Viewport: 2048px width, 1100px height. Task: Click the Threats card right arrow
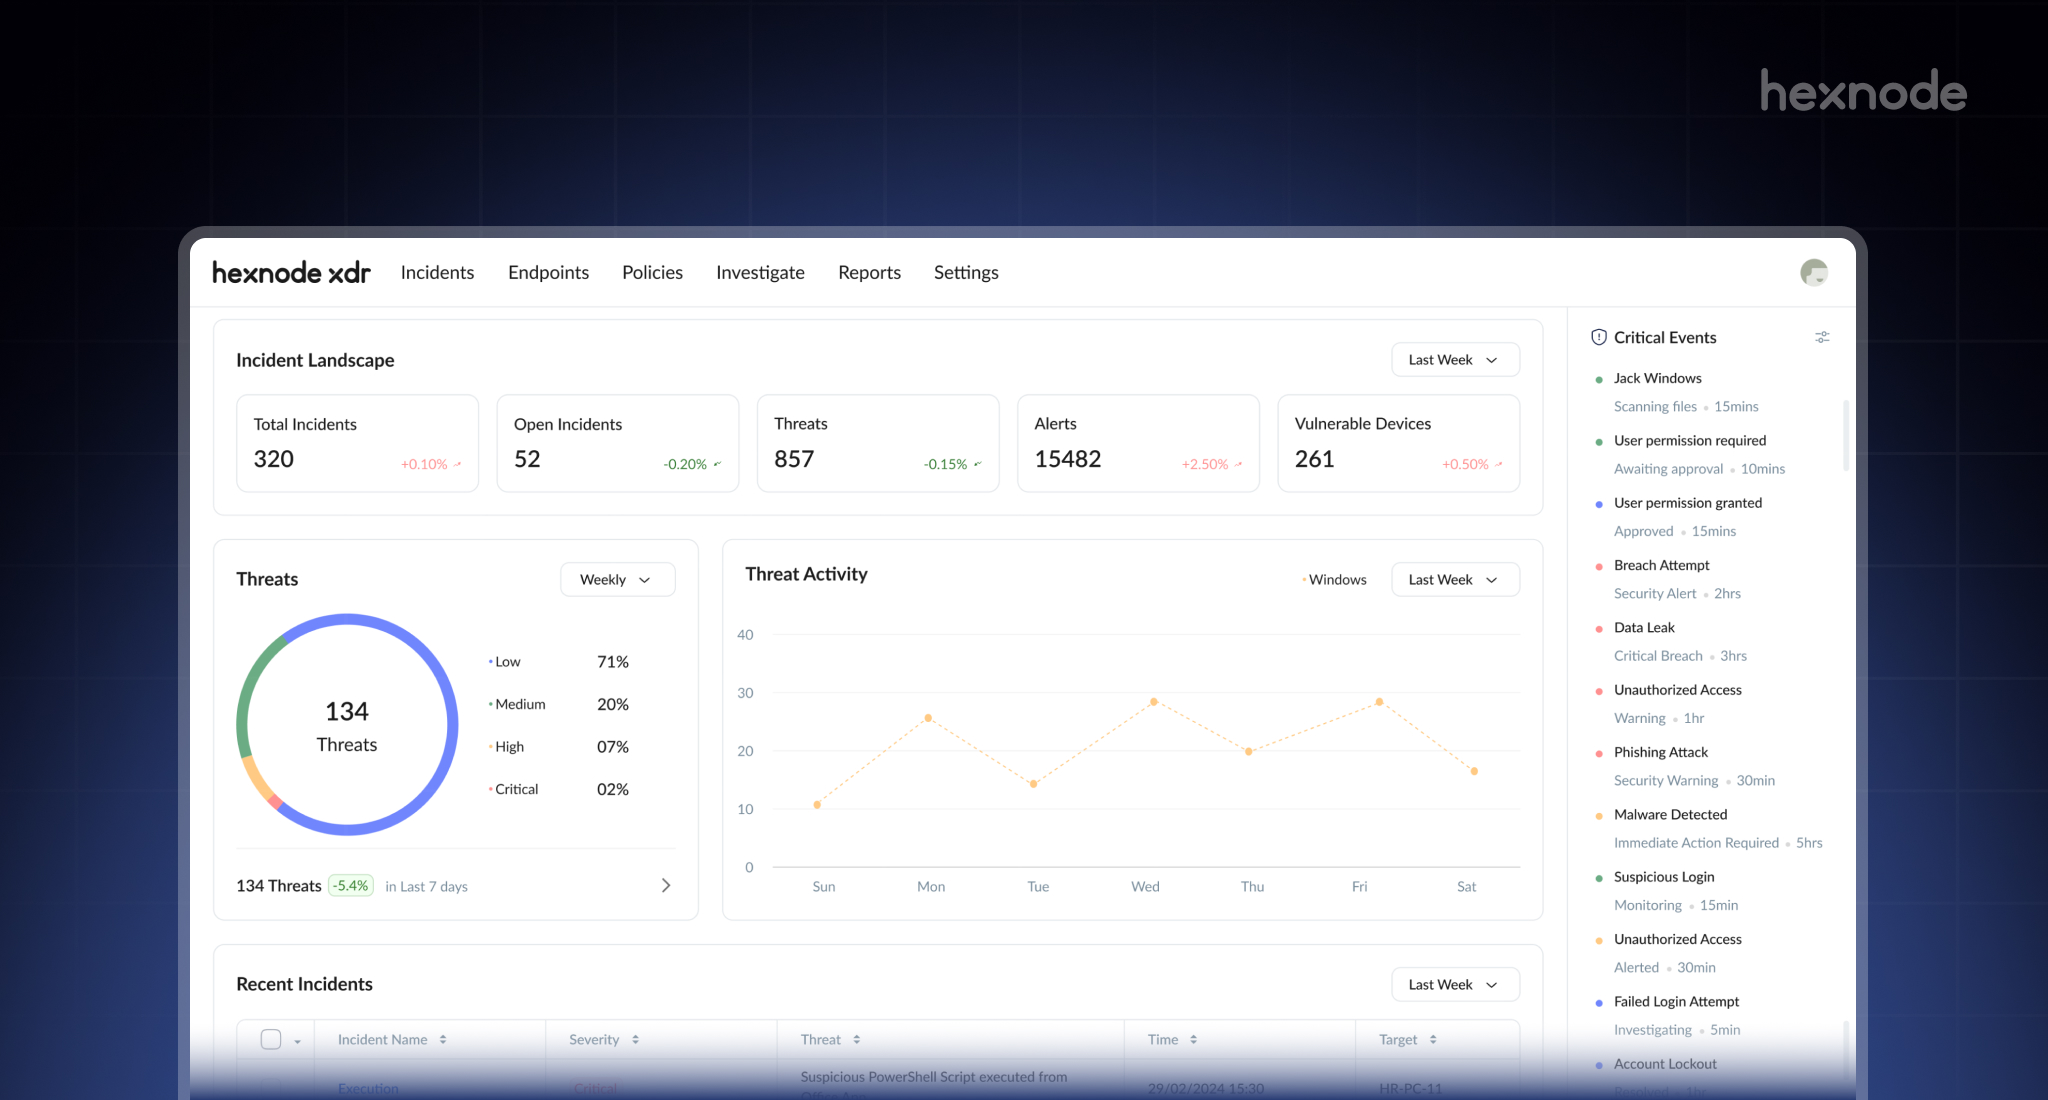click(666, 886)
